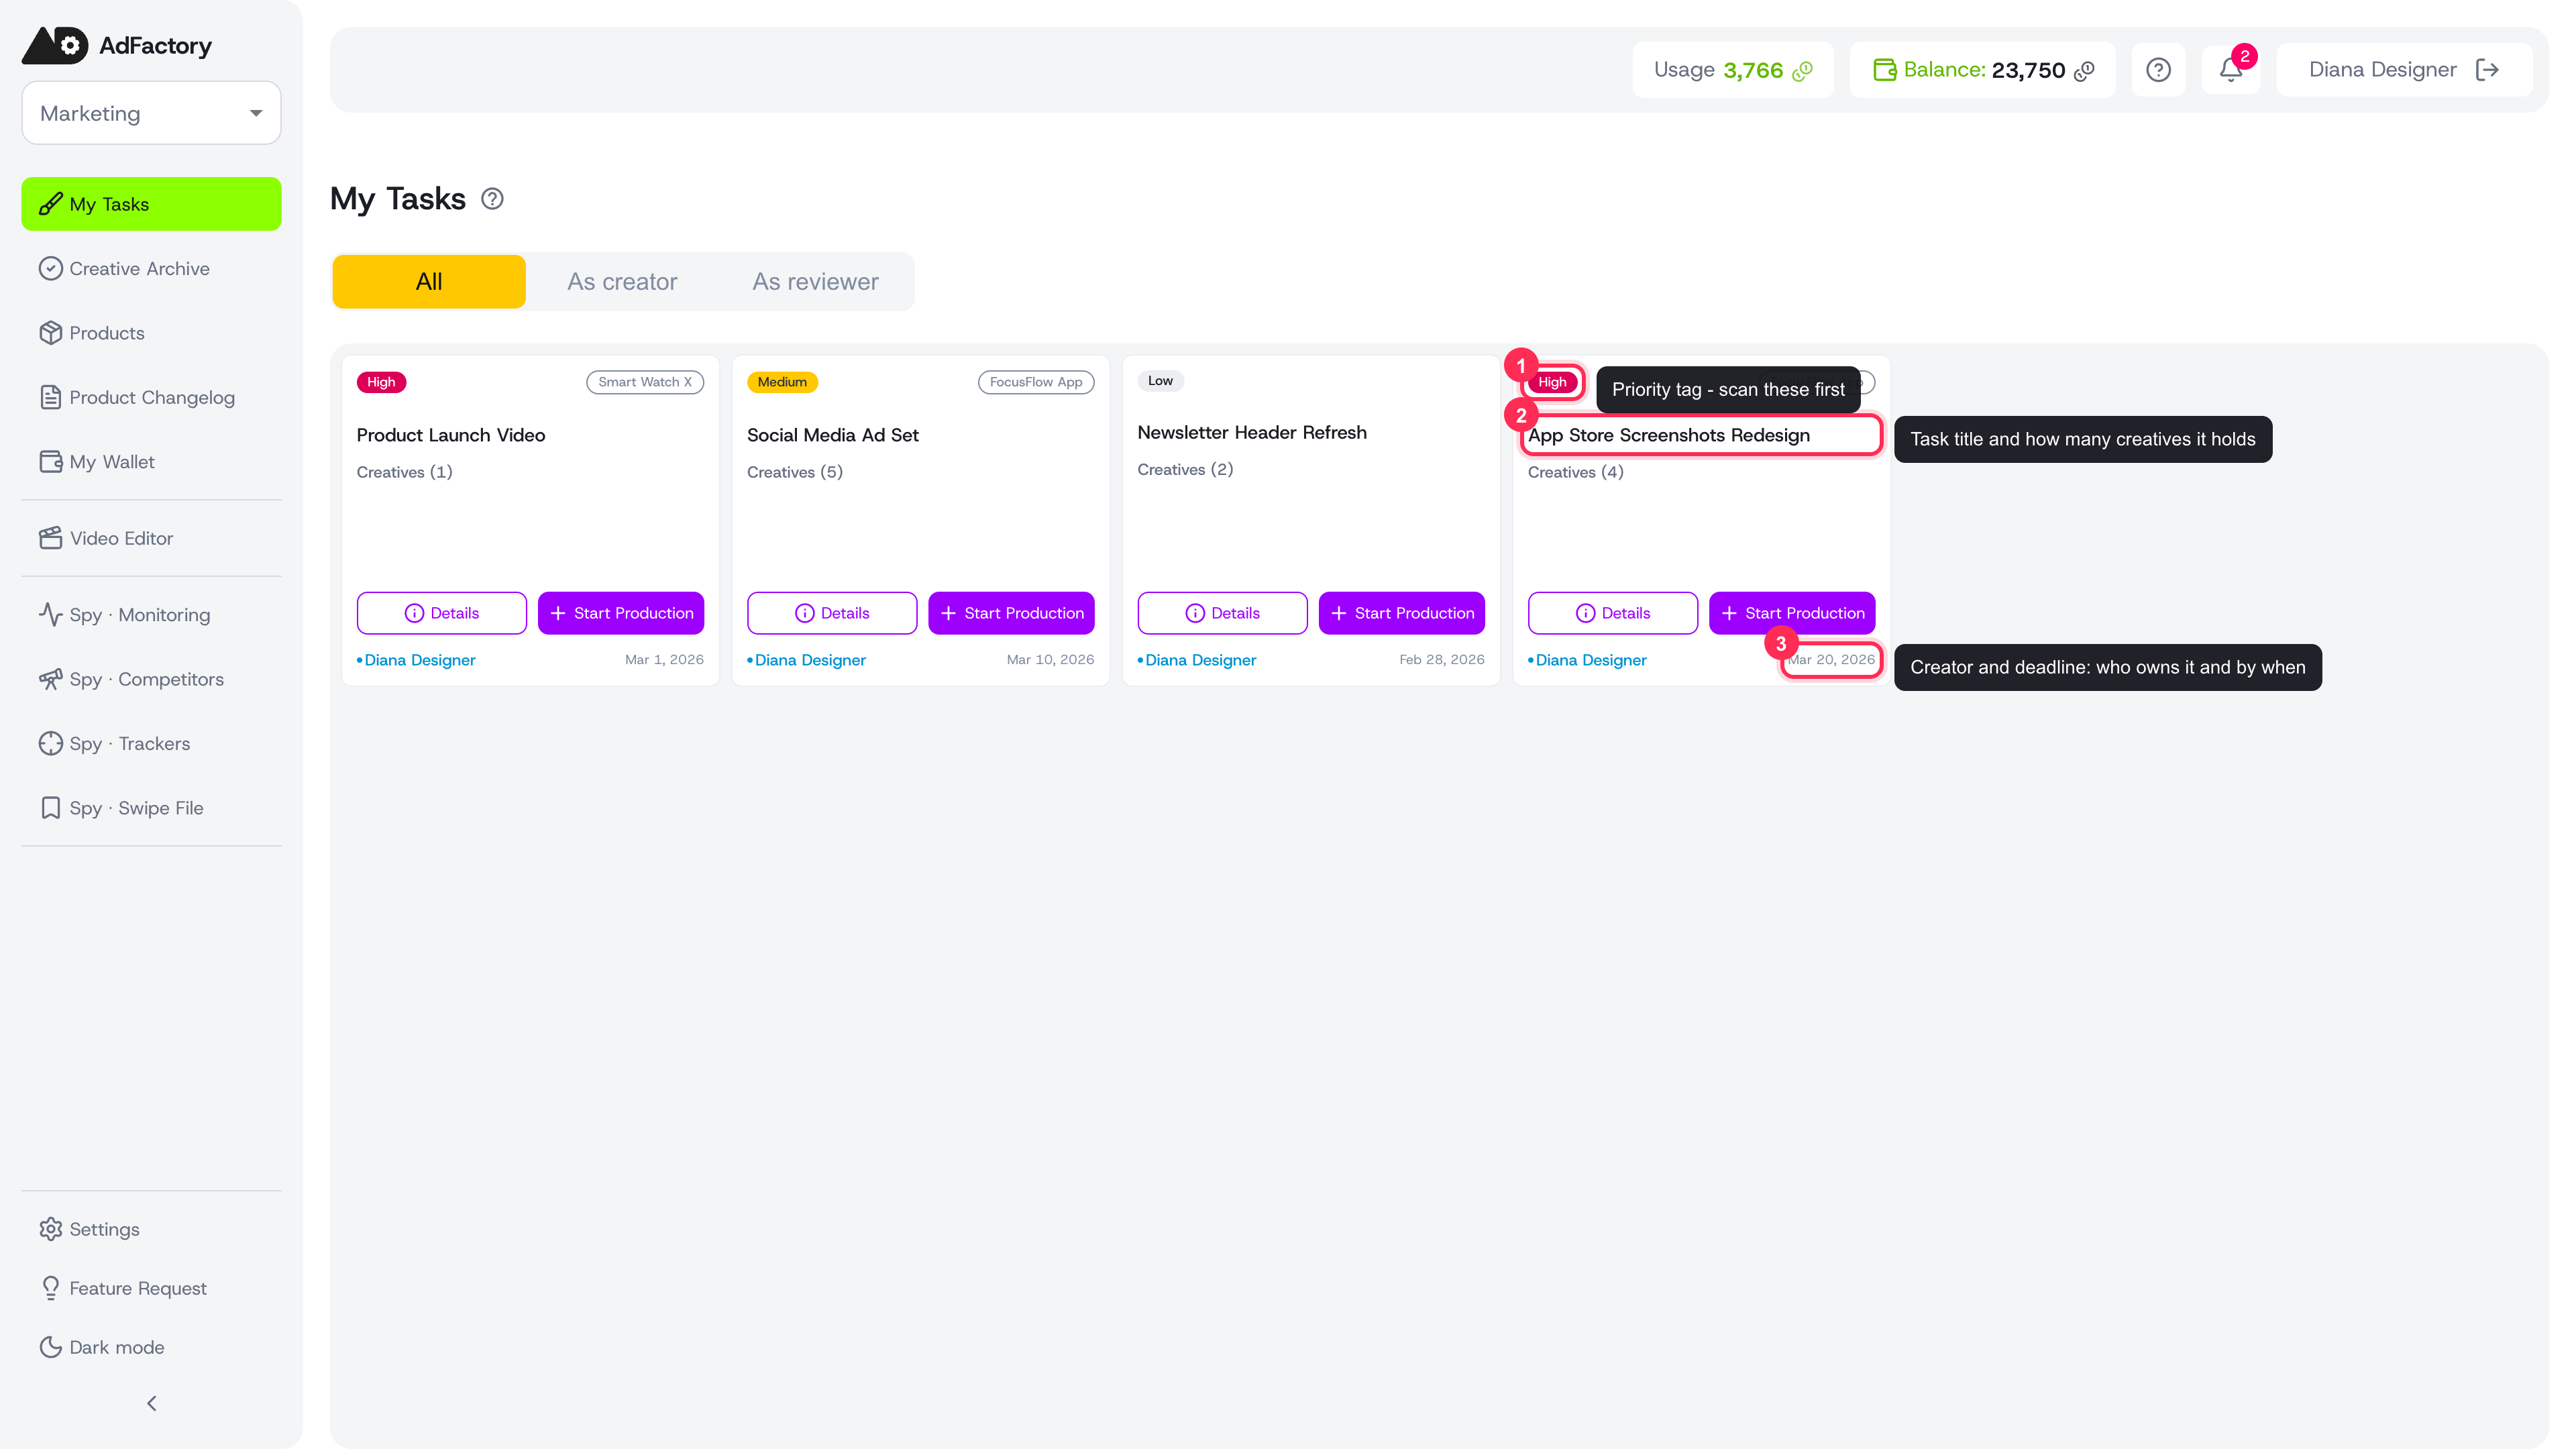This screenshot has width=2576, height=1449.
Task: Open help icon next to My Tasks title
Action: pyautogui.click(x=492, y=199)
